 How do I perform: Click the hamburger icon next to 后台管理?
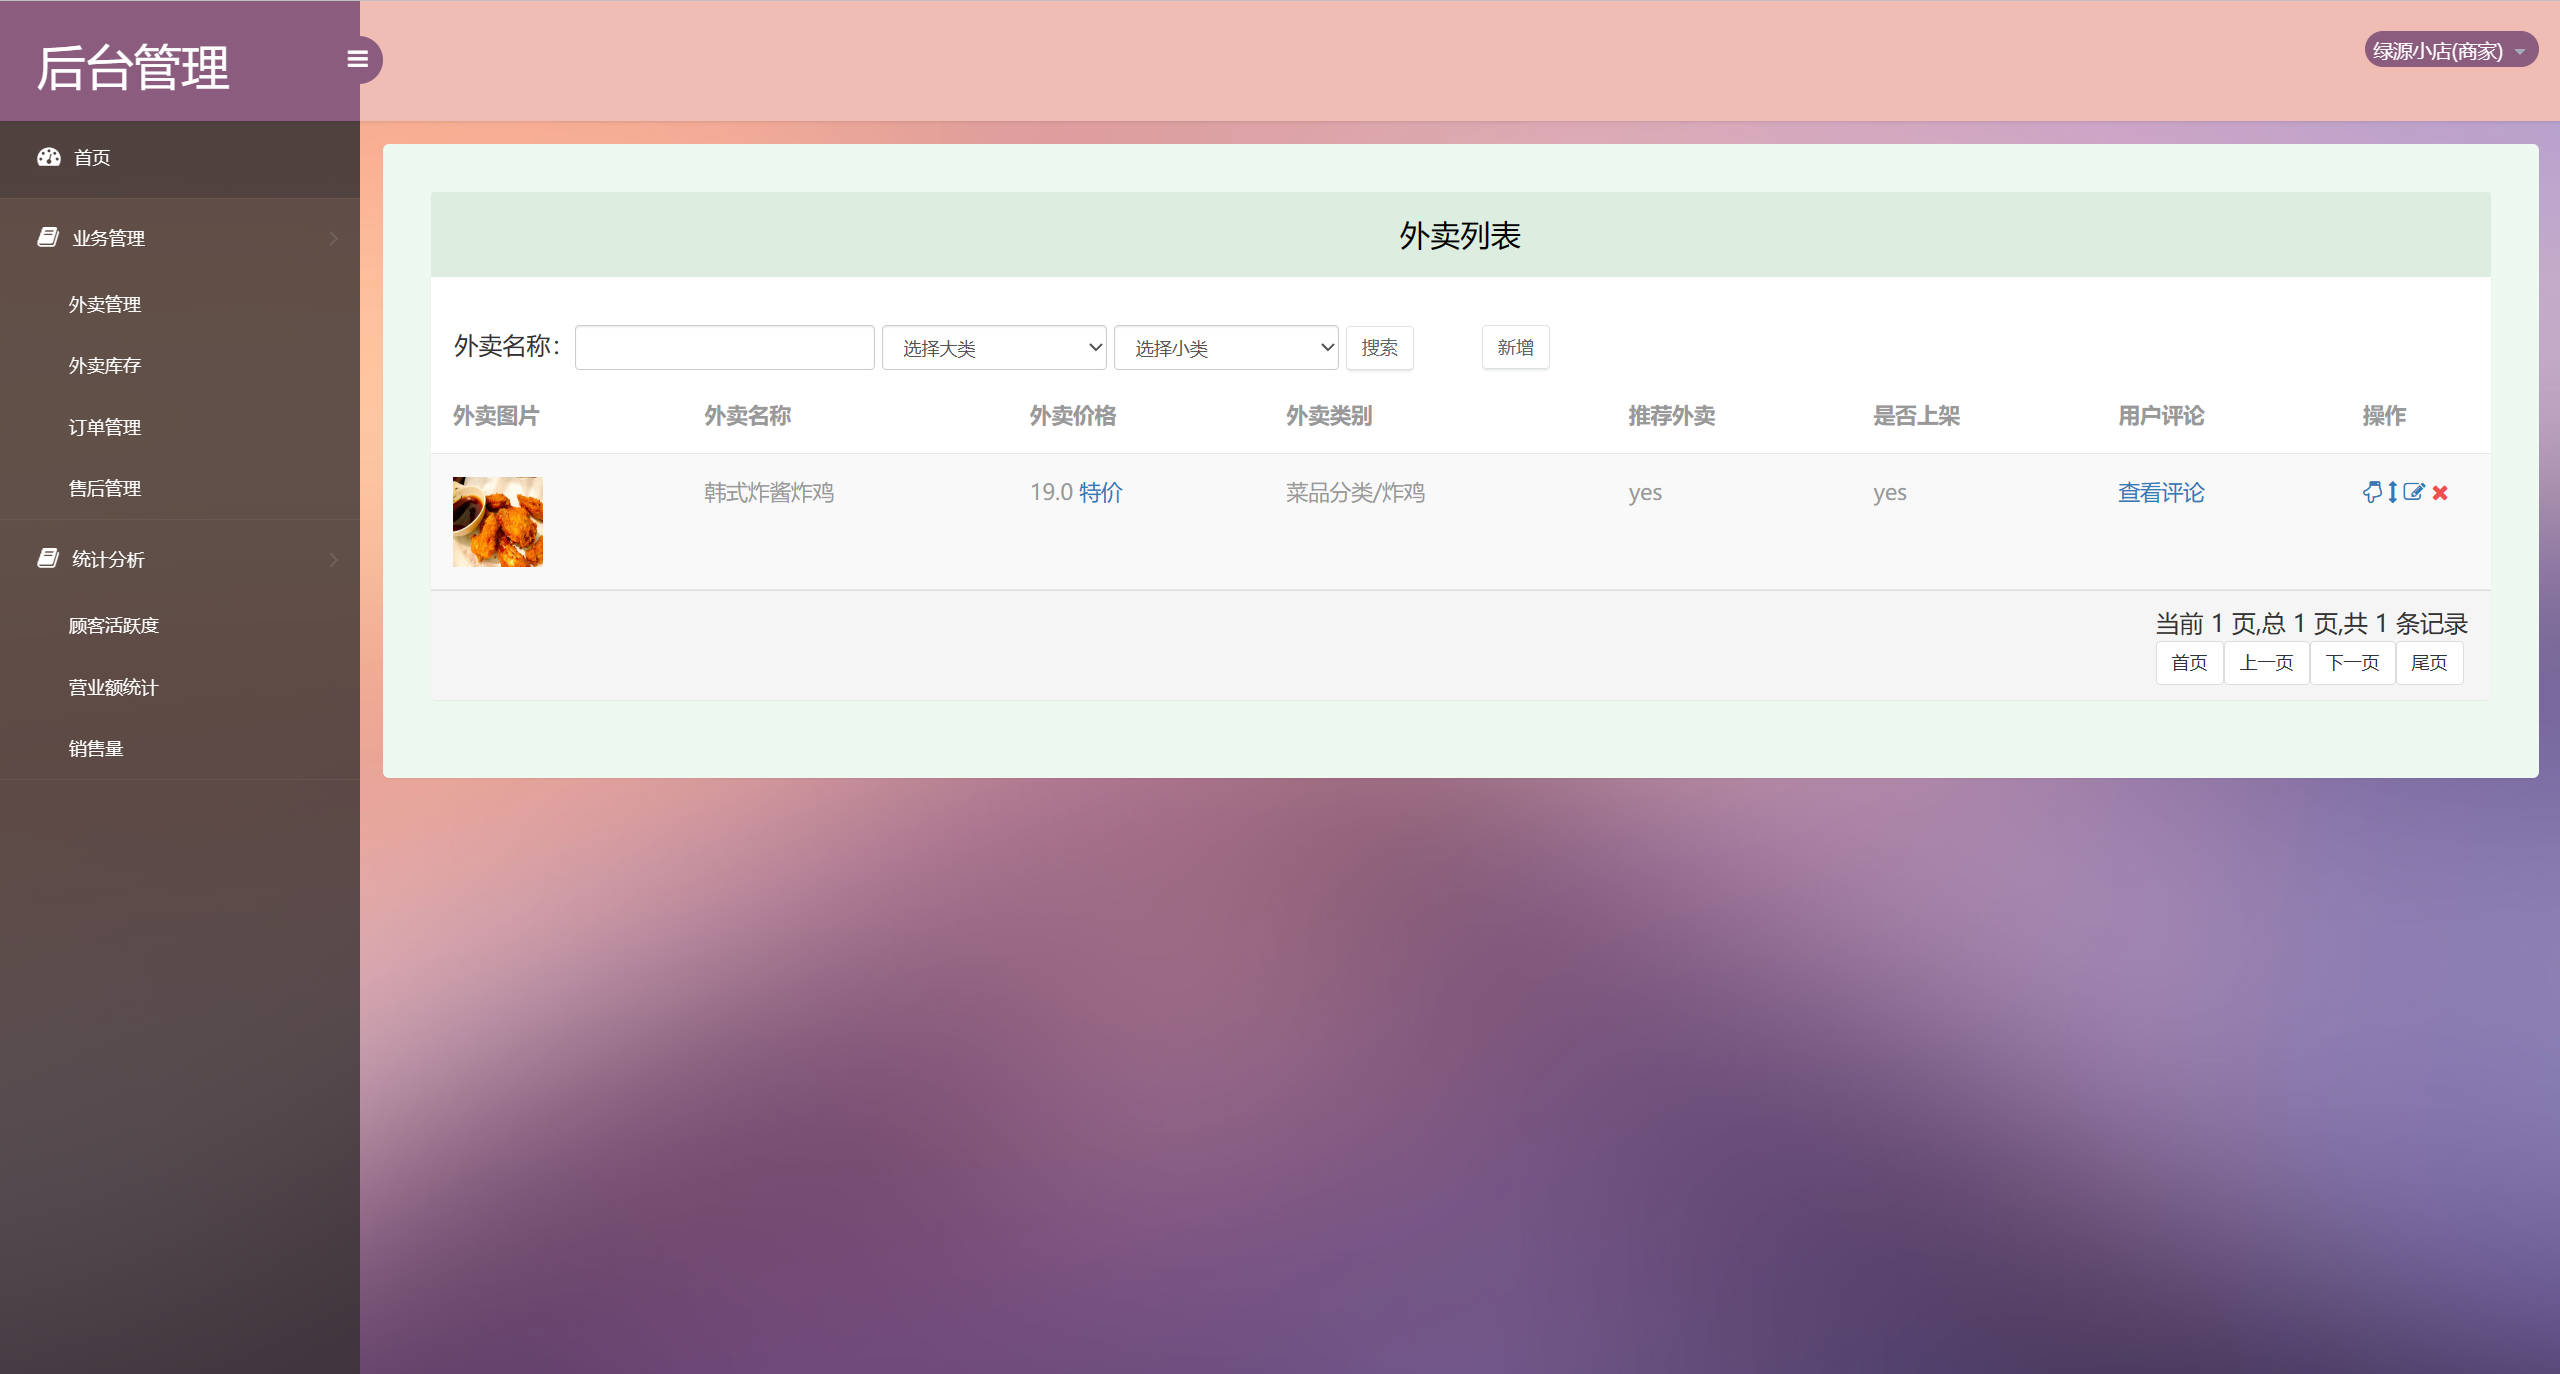coord(358,59)
